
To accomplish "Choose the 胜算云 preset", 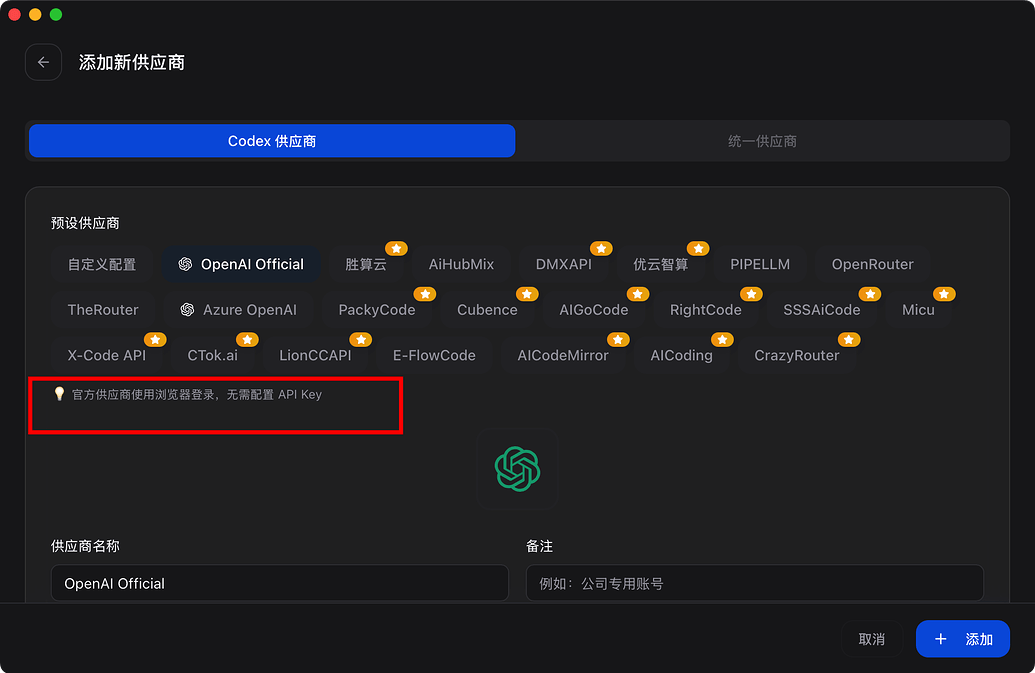I will (x=366, y=264).
